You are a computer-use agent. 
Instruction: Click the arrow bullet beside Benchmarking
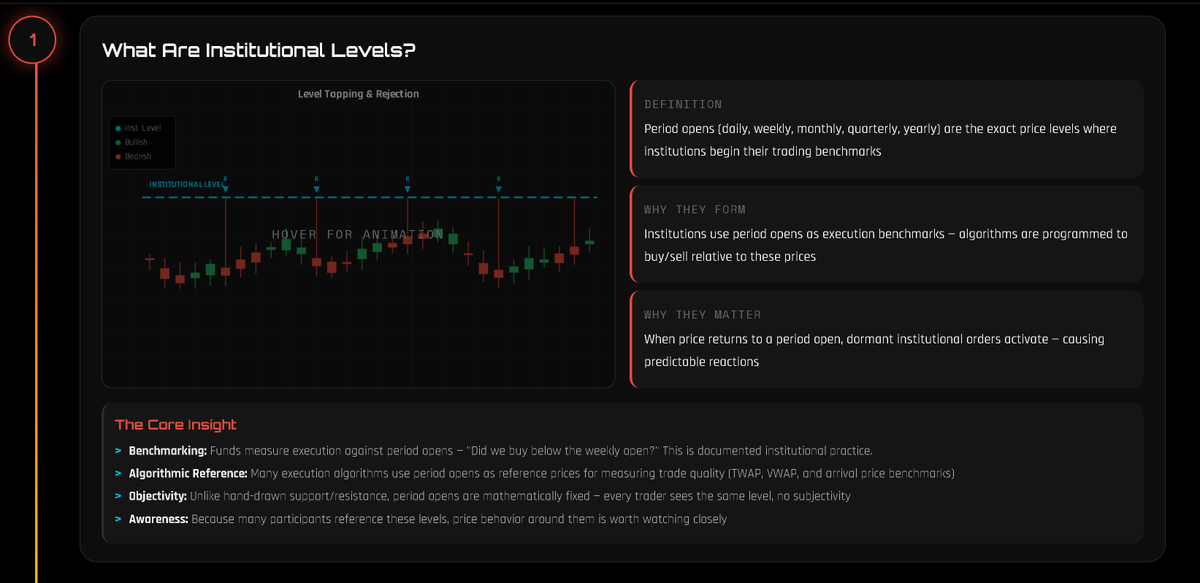point(118,451)
